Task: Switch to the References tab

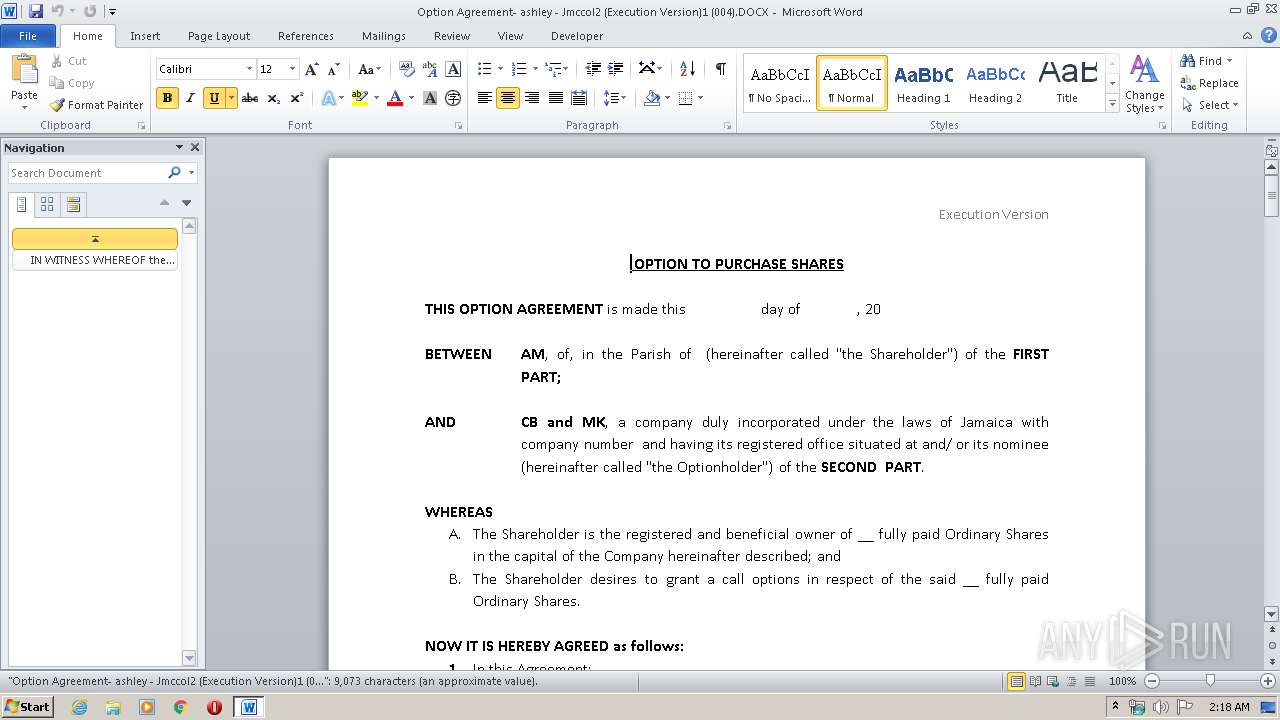Action: [x=306, y=36]
